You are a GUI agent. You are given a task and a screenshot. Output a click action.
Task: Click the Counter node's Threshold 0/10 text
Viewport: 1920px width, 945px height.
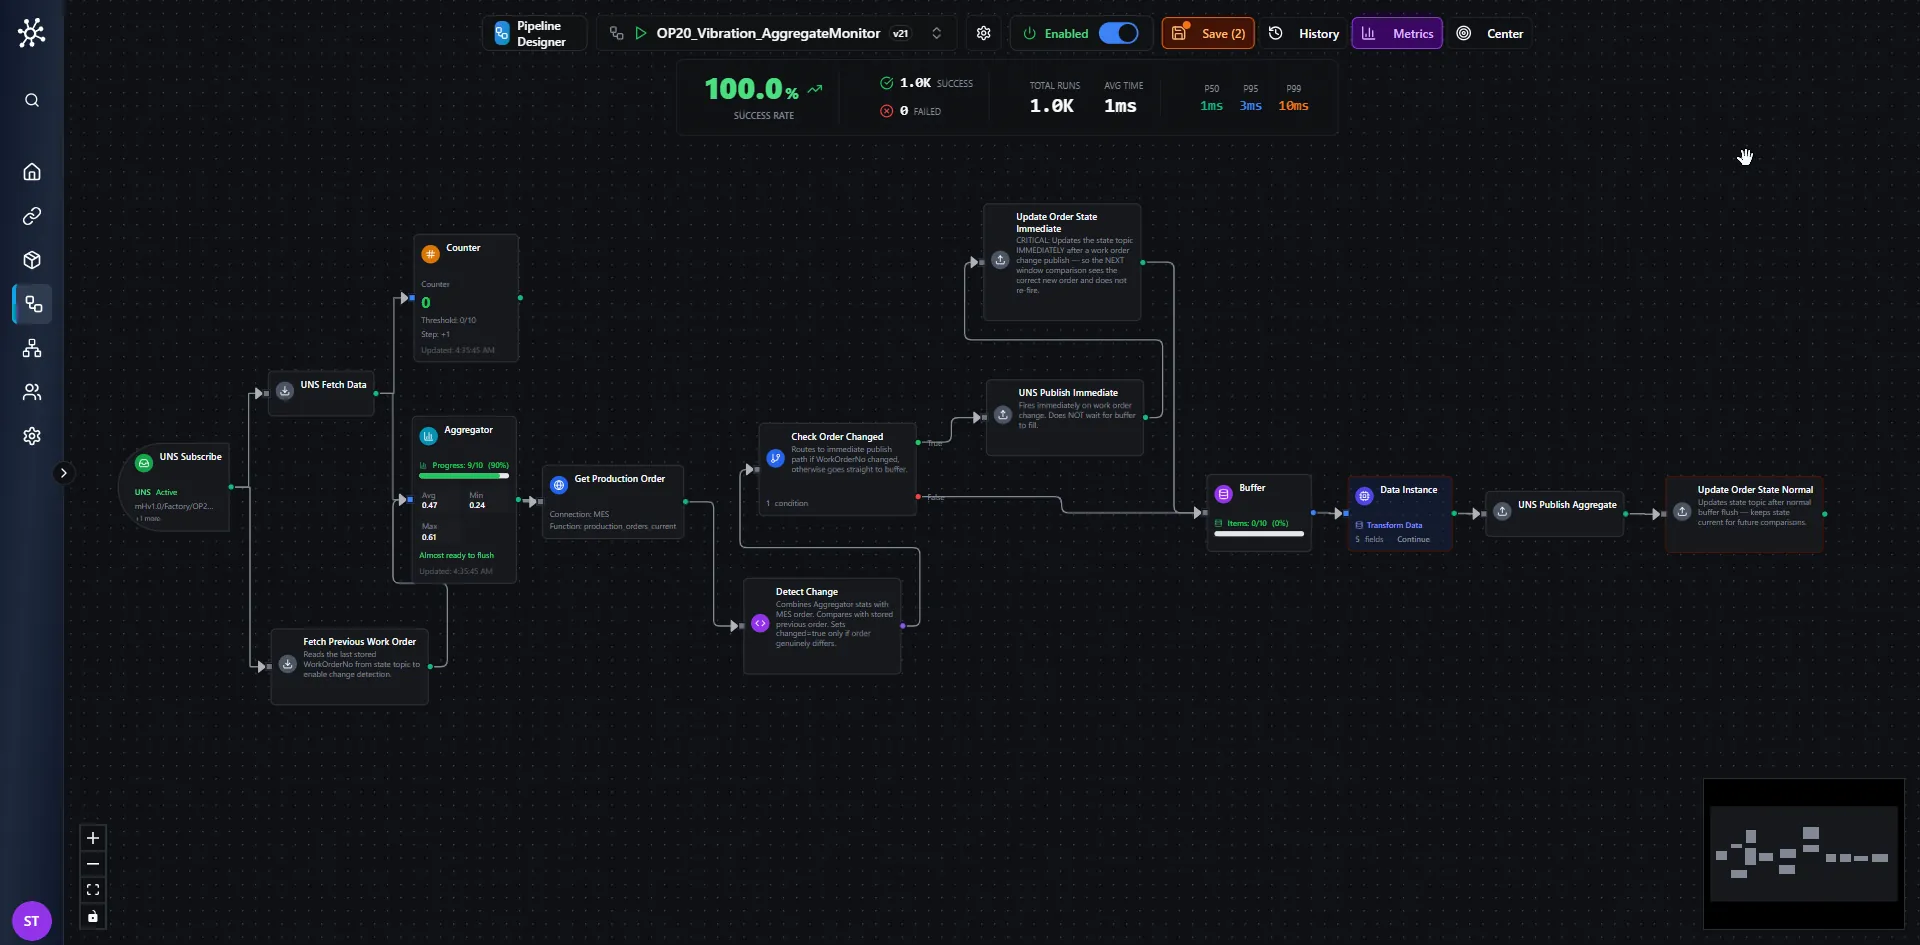coord(448,320)
